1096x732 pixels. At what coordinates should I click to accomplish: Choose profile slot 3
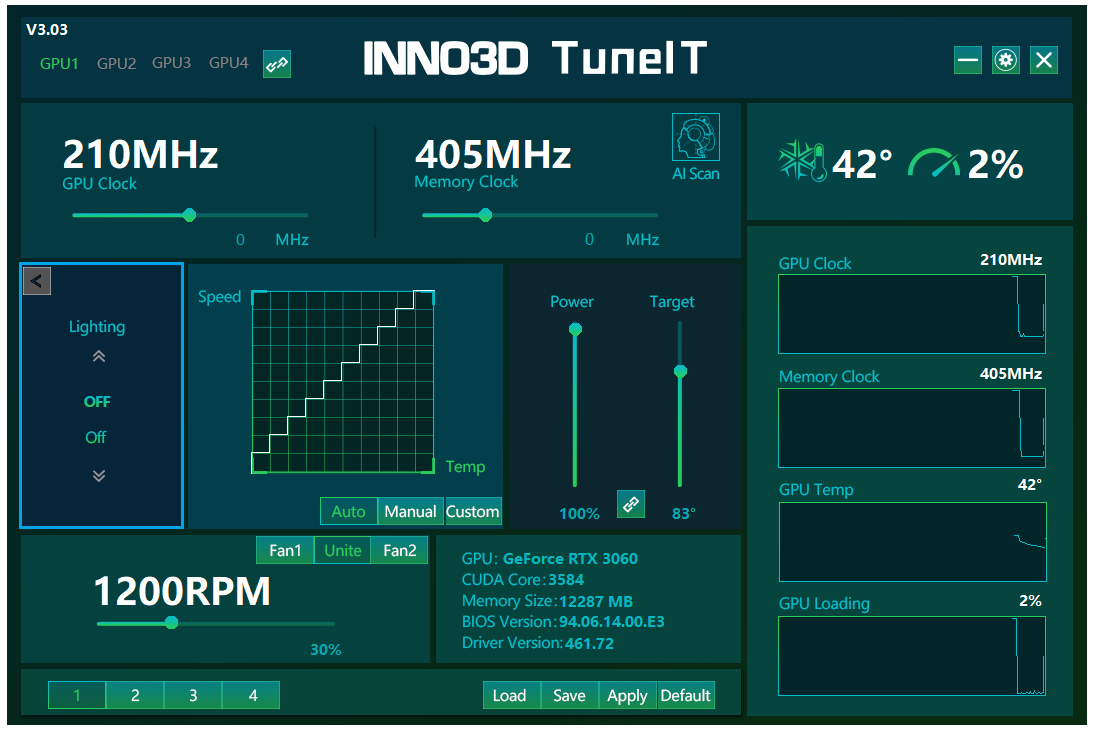point(193,695)
